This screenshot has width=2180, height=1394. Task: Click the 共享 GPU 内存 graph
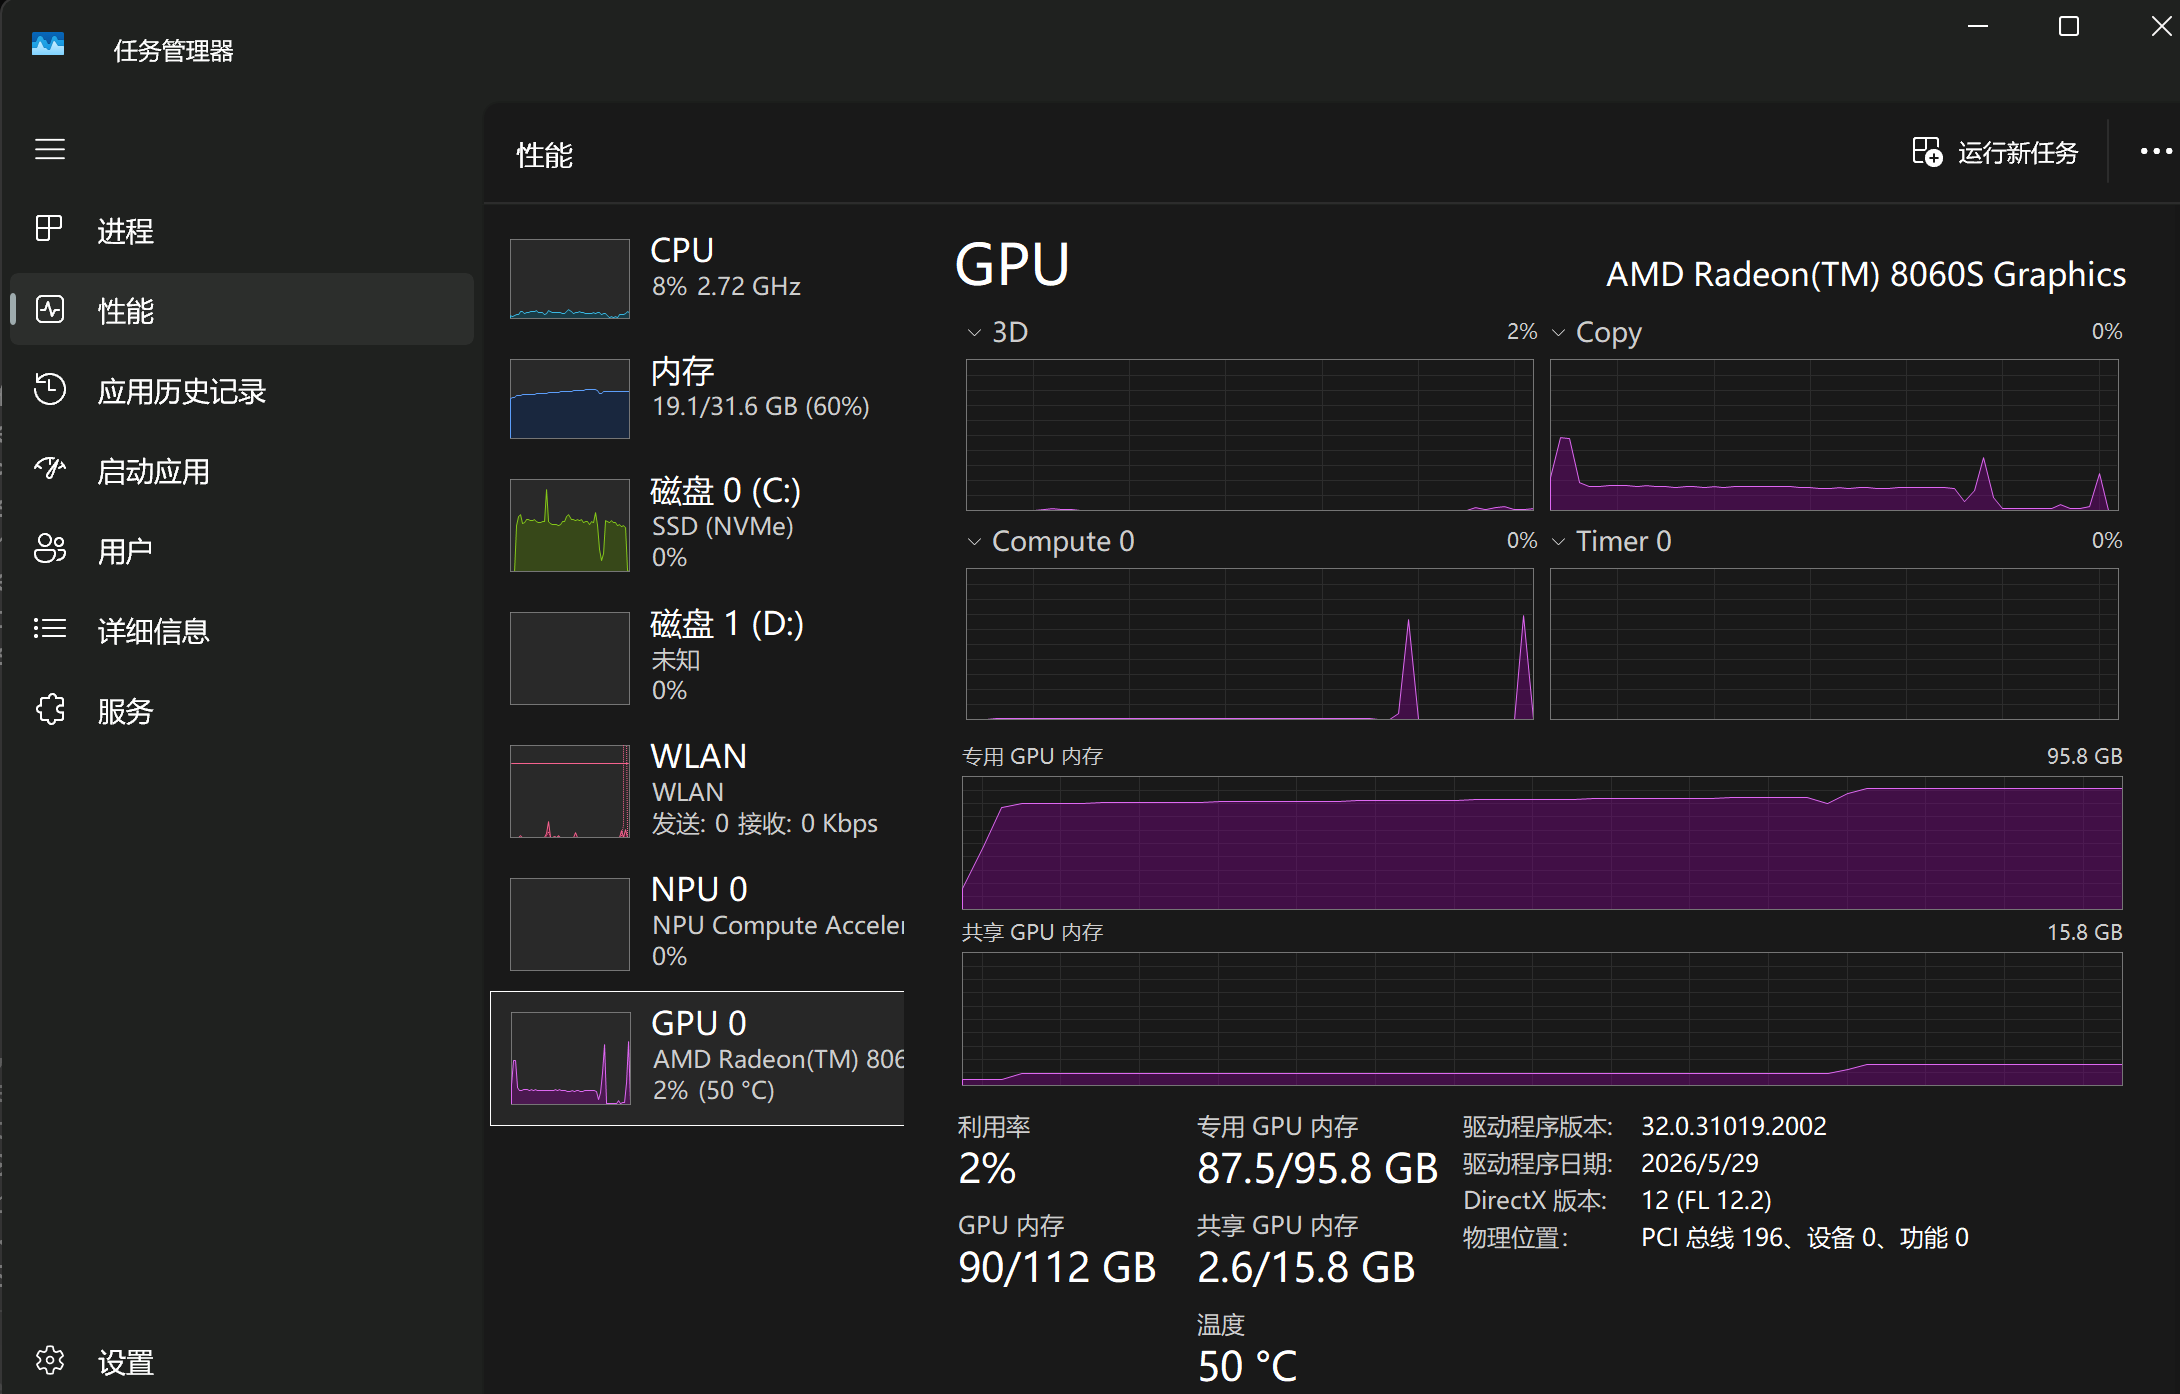[1542, 1019]
